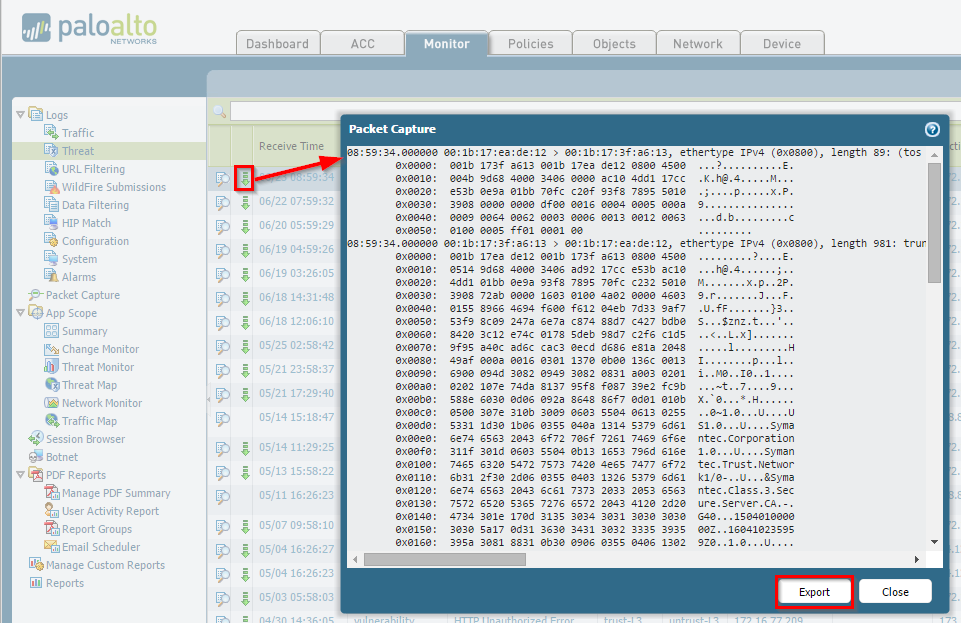
Task: View details of 06/18 12:06:10 log entry
Action: click(x=222, y=322)
